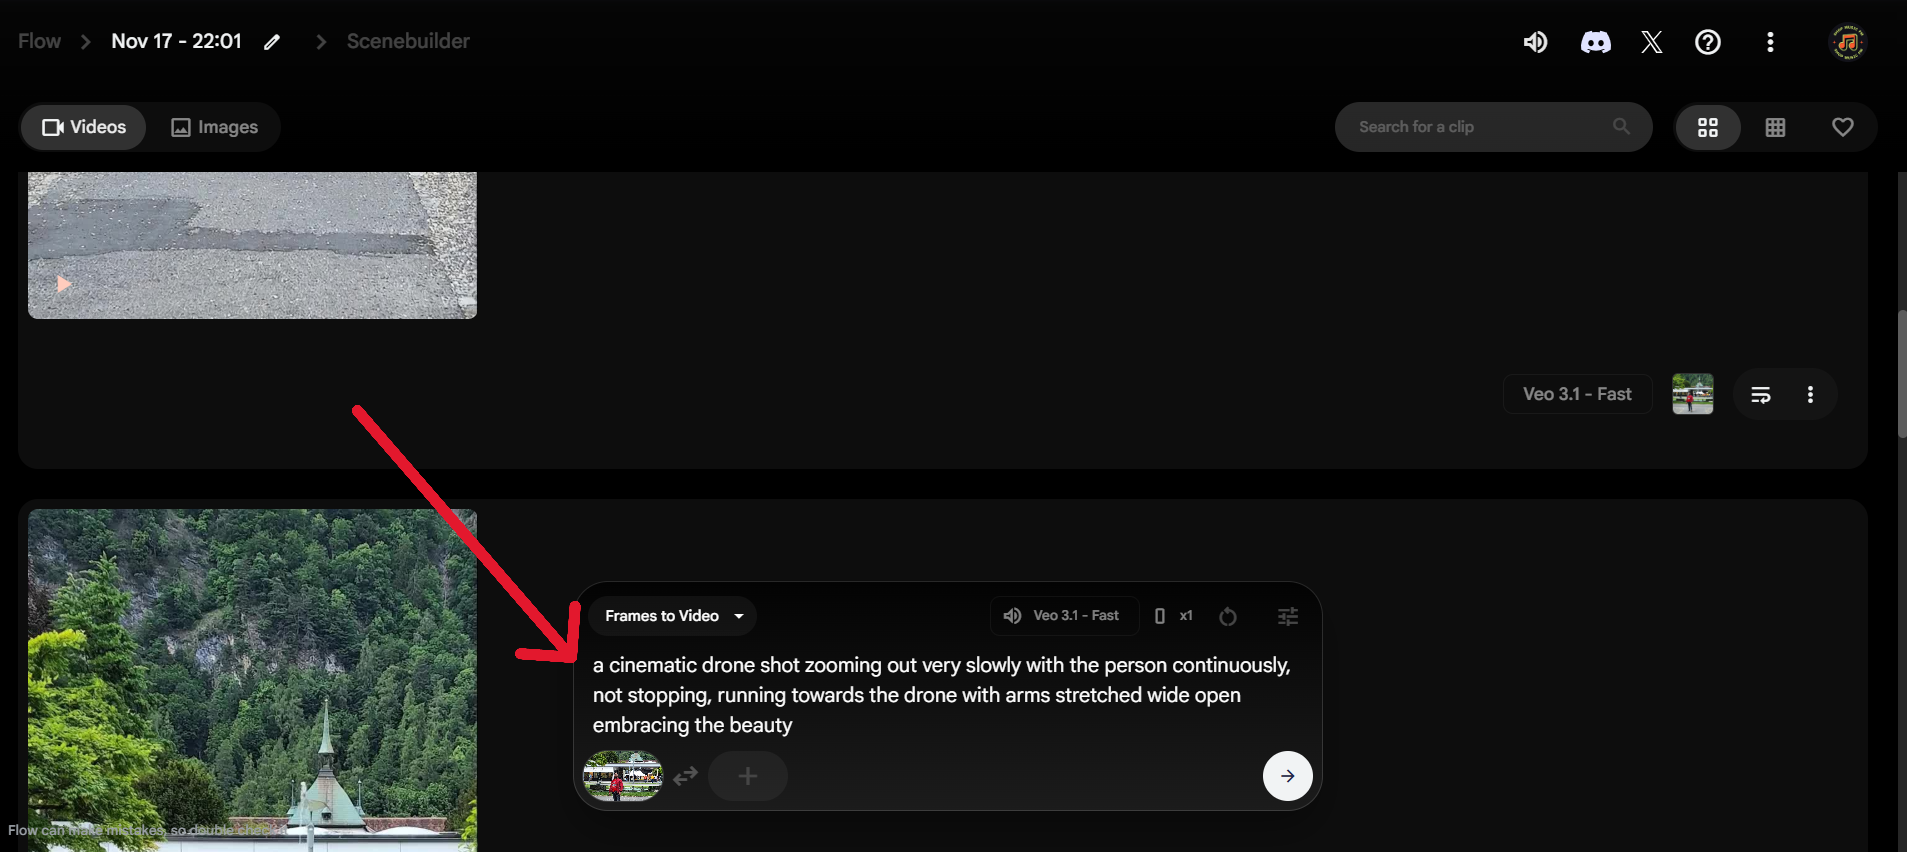1907x852 pixels.
Task: Switch to large grid view
Action: 1708,127
